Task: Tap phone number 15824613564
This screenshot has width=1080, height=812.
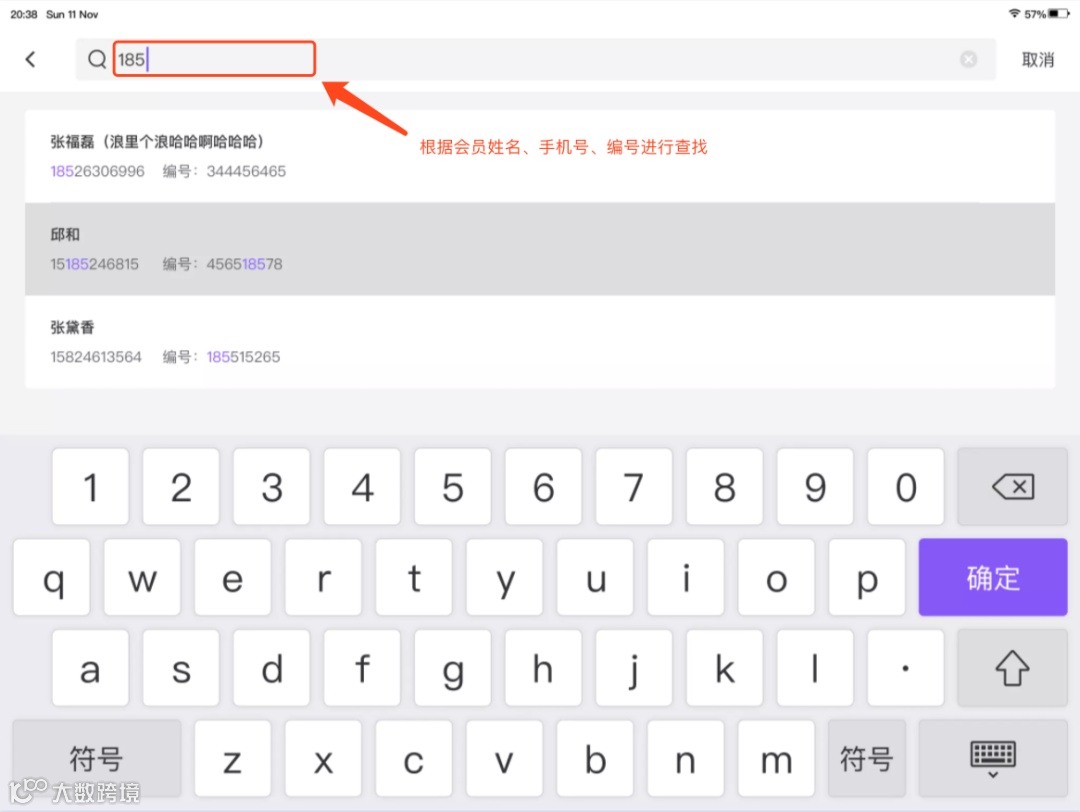Action: click(96, 357)
